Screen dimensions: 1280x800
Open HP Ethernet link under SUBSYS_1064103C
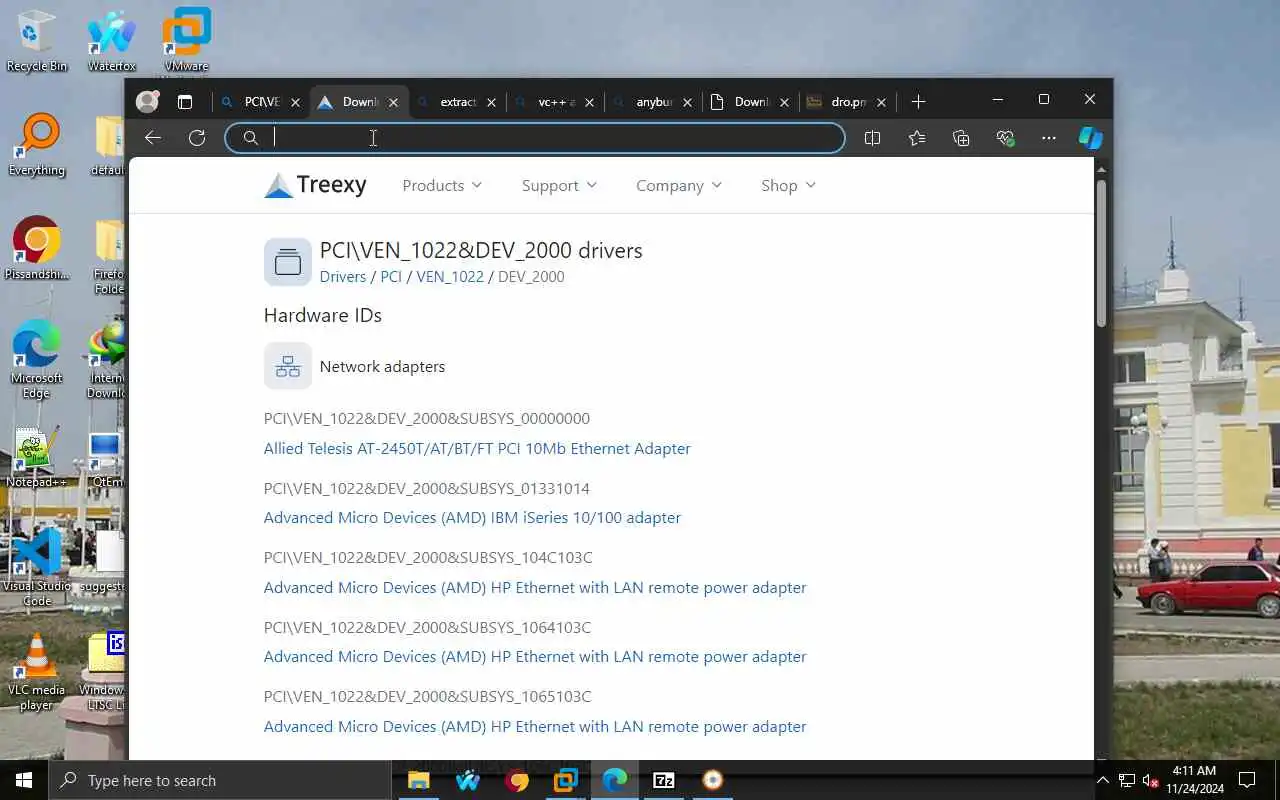point(535,657)
